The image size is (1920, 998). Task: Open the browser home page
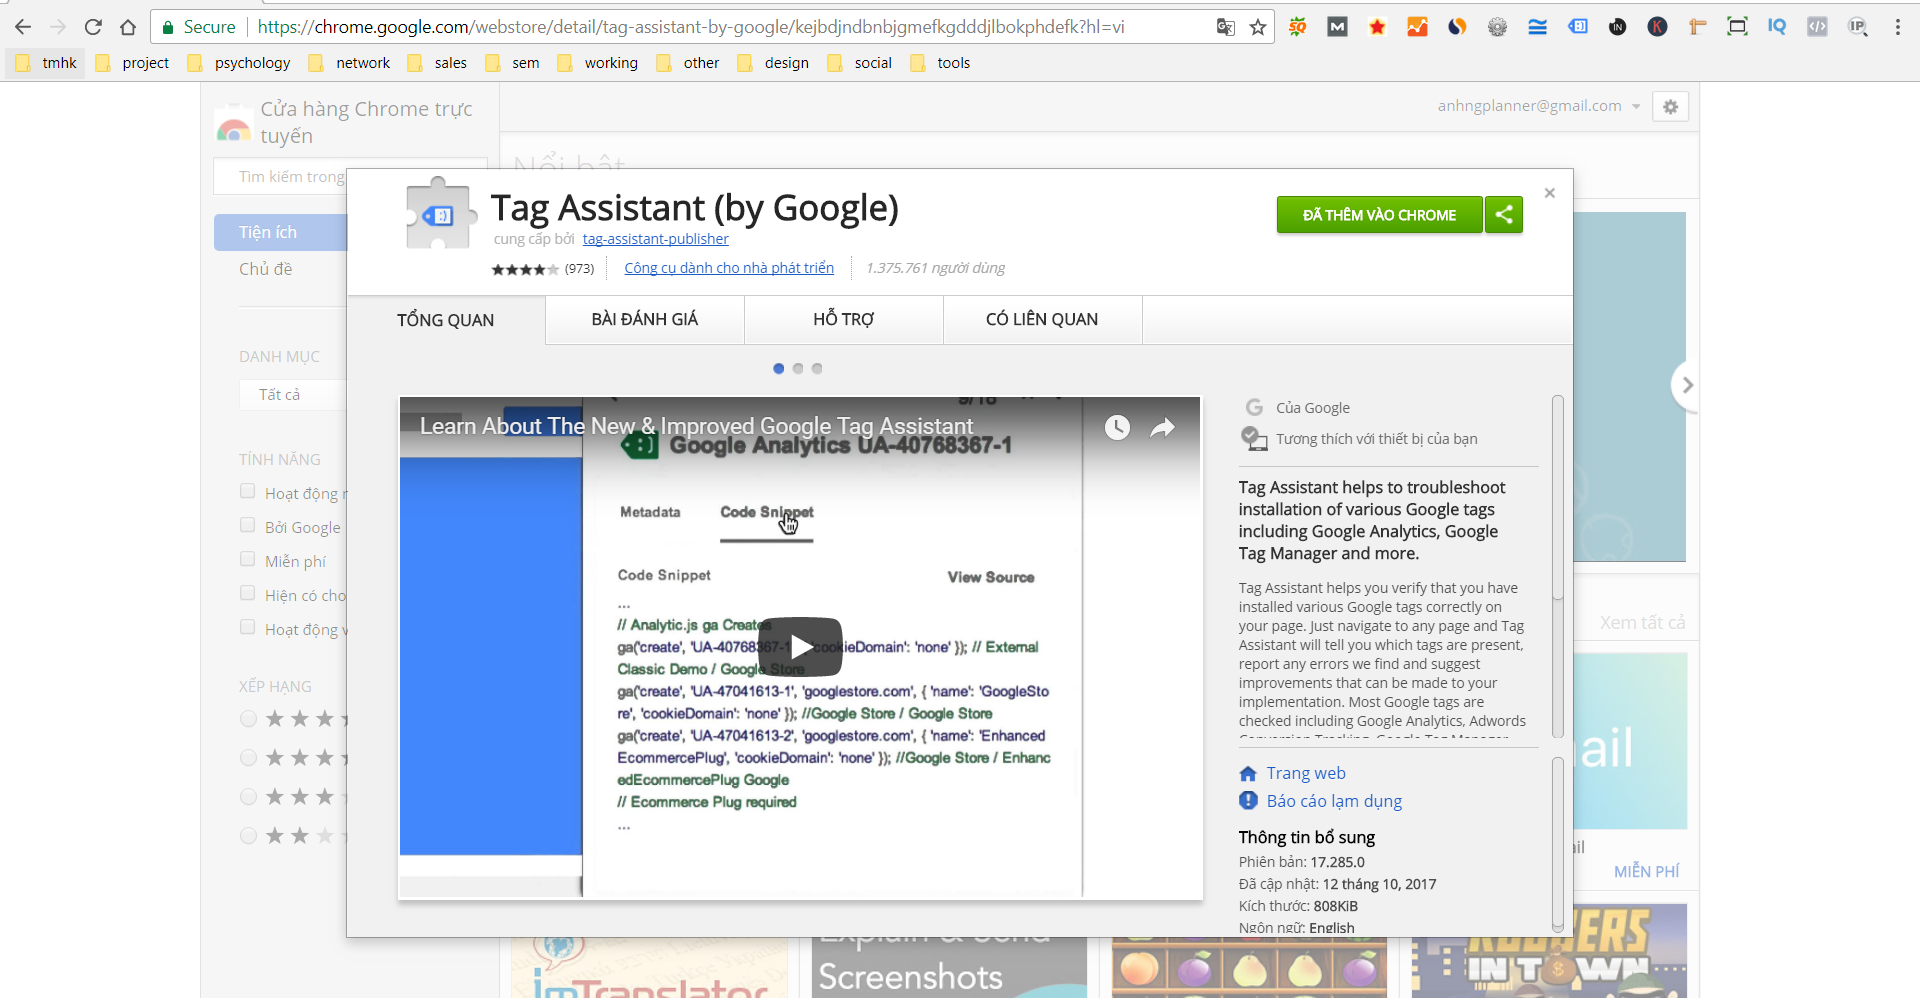pyautogui.click(x=128, y=27)
